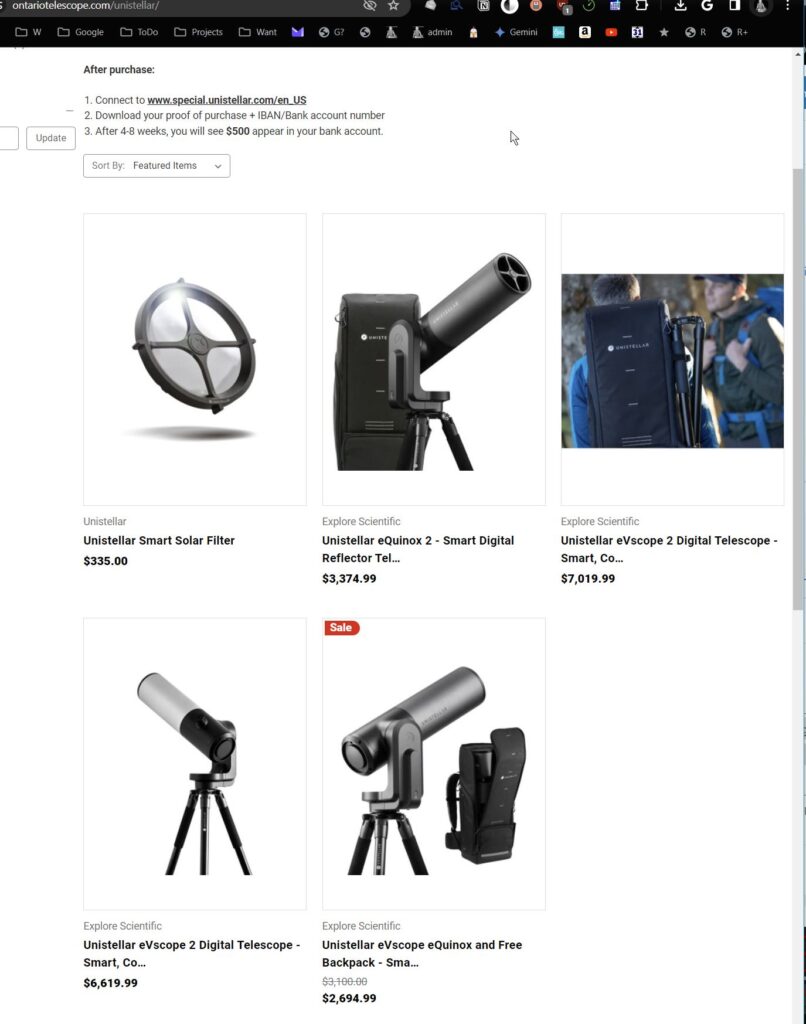806x1024 pixels.
Task: Open the Notion extension icon
Action: pyautogui.click(x=483, y=5)
